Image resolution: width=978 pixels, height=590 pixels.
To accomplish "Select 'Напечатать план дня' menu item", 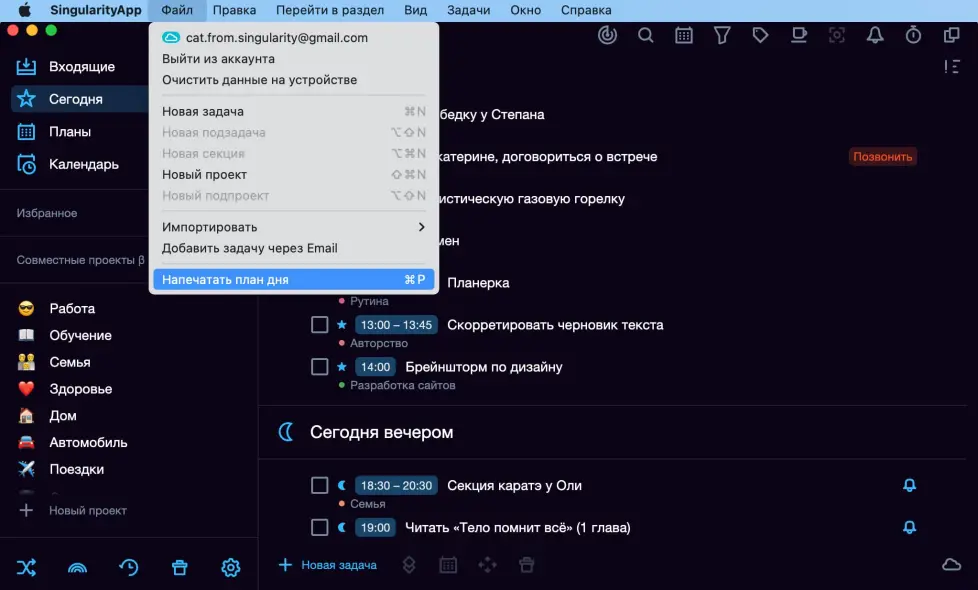I will tap(293, 278).
